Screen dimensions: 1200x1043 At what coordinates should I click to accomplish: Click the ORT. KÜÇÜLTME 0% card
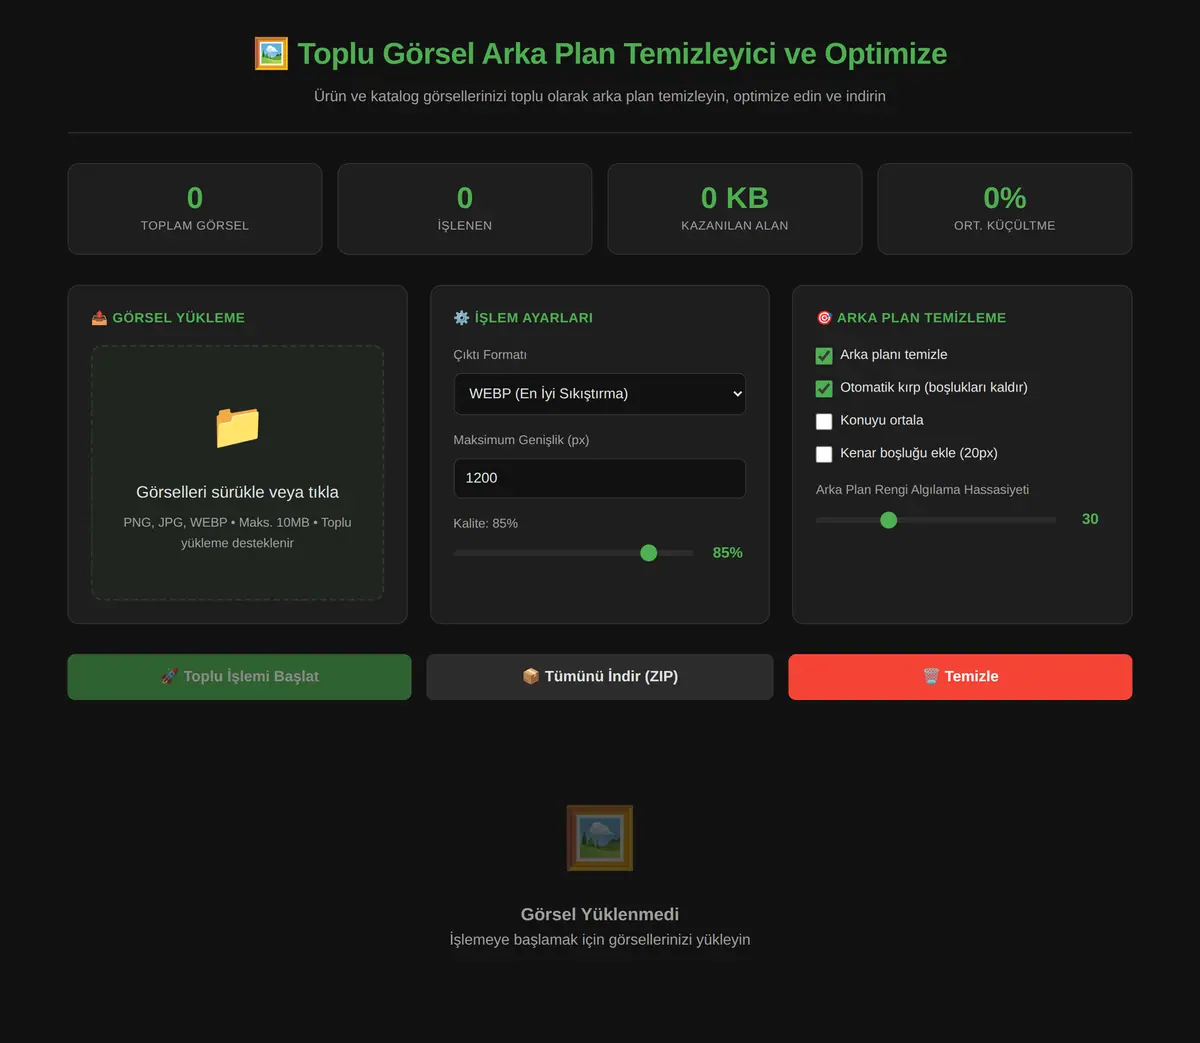click(1005, 209)
